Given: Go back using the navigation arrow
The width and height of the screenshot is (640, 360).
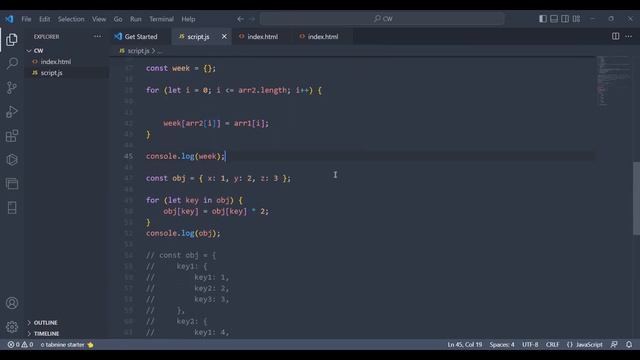Looking at the screenshot, I should point(240,19).
